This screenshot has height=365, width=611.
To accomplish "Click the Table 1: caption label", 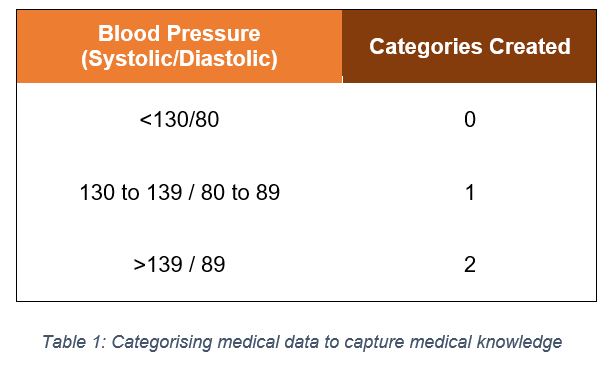I will tap(74, 342).
